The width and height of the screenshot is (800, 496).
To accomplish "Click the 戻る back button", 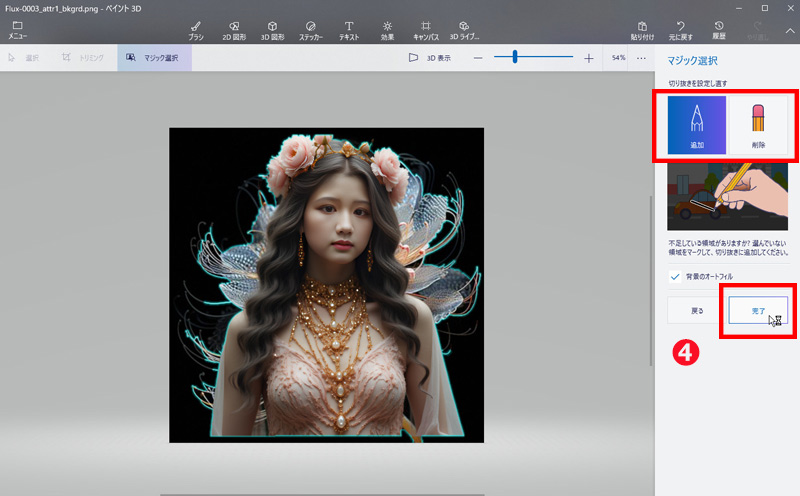I will point(696,310).
